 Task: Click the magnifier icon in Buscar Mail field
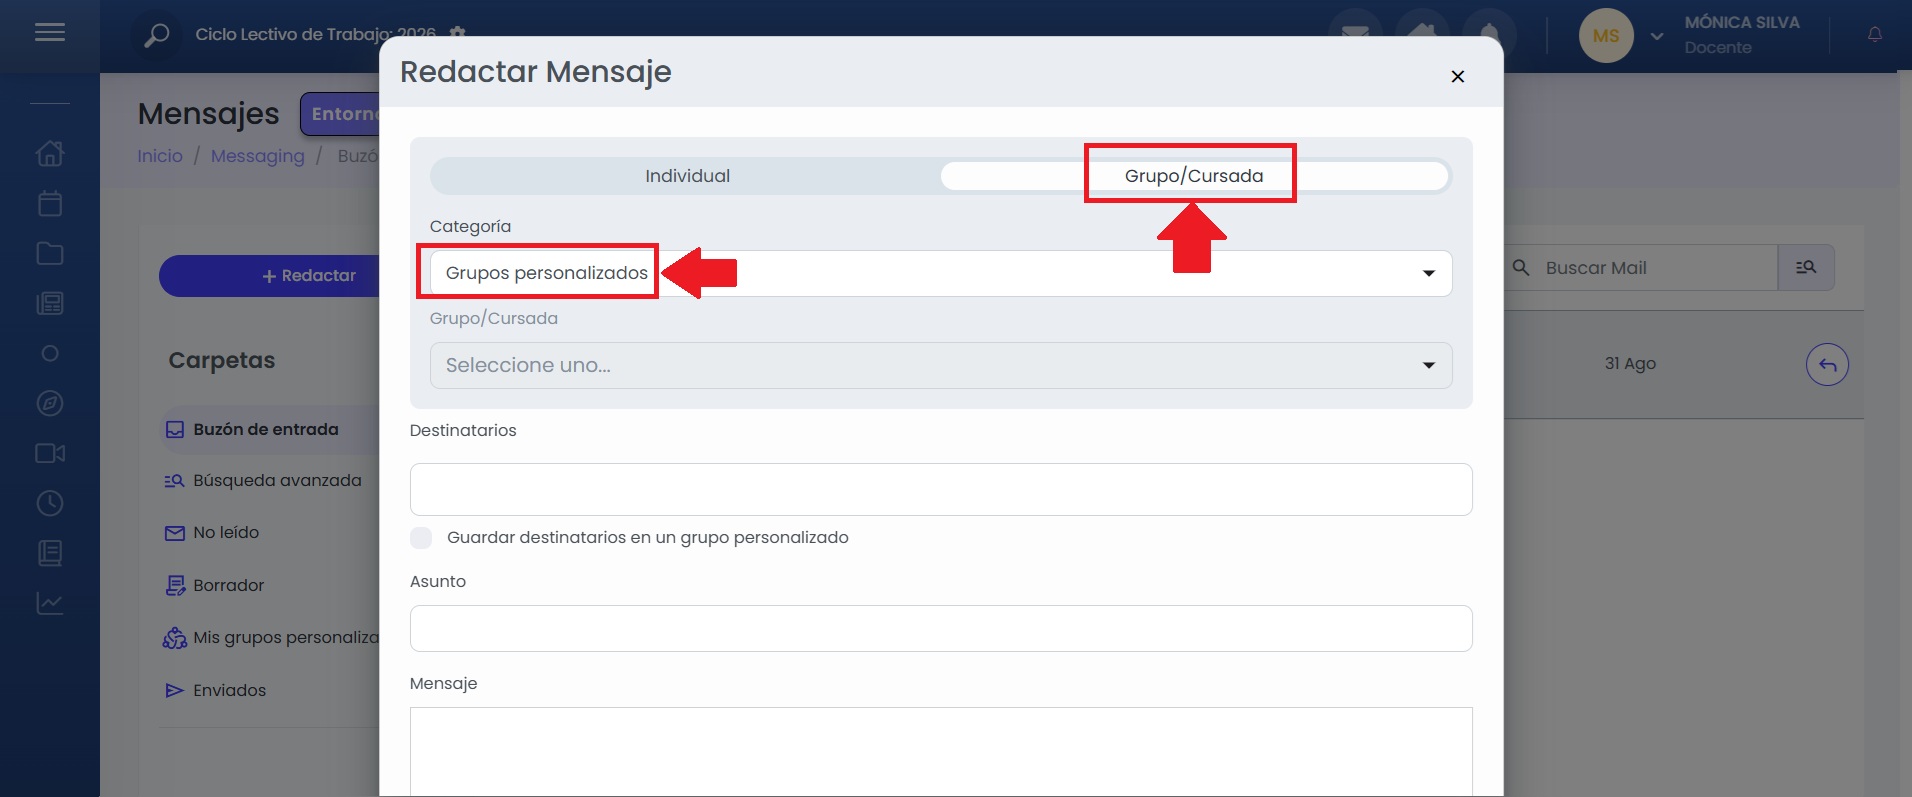(x=1521, y=268)
